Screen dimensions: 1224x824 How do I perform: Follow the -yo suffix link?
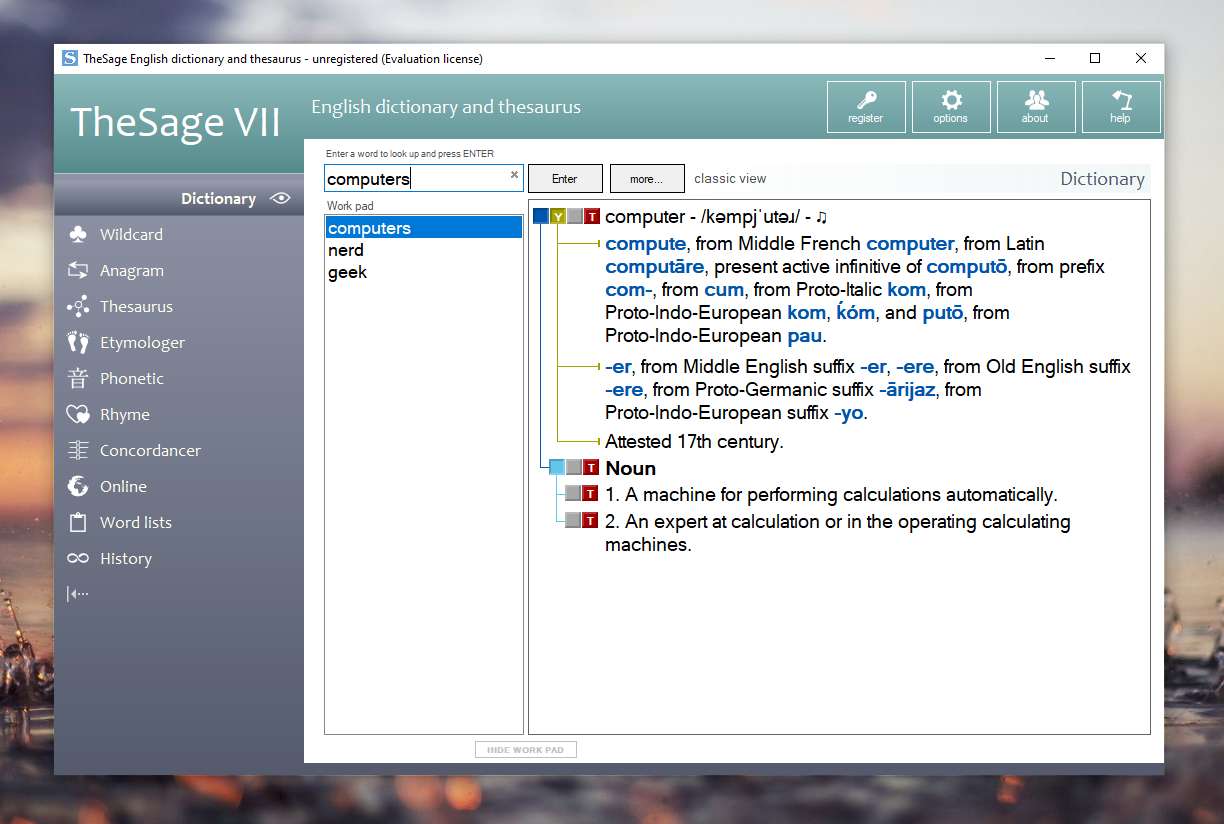point(848,412)
